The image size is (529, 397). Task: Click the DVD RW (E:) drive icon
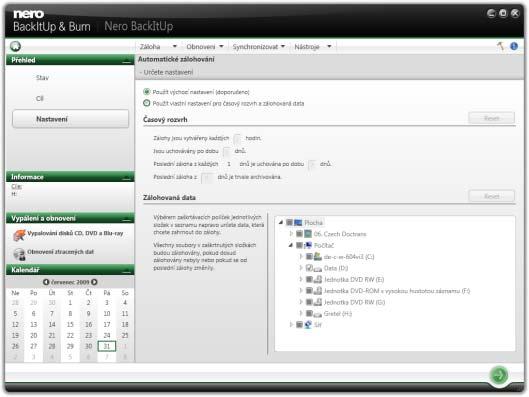point(318,280)
